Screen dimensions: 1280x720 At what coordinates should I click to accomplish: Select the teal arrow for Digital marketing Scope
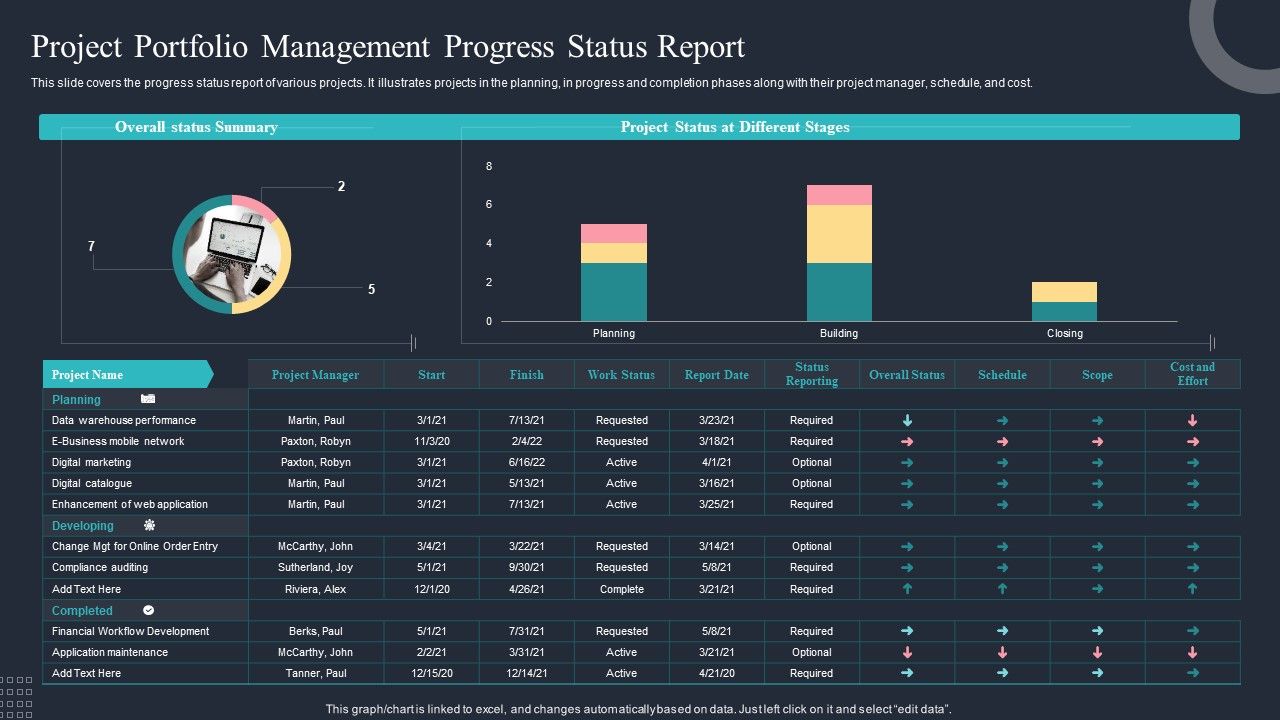coord(1097,462)
